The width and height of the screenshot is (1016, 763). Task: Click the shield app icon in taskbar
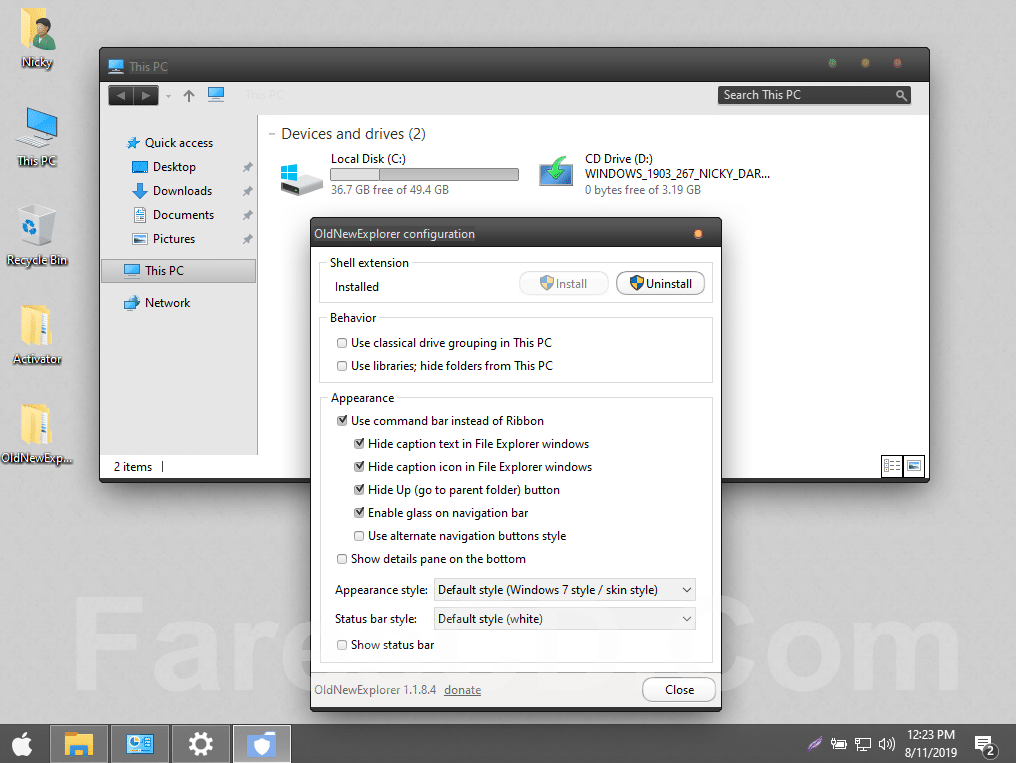click(261, 744)
